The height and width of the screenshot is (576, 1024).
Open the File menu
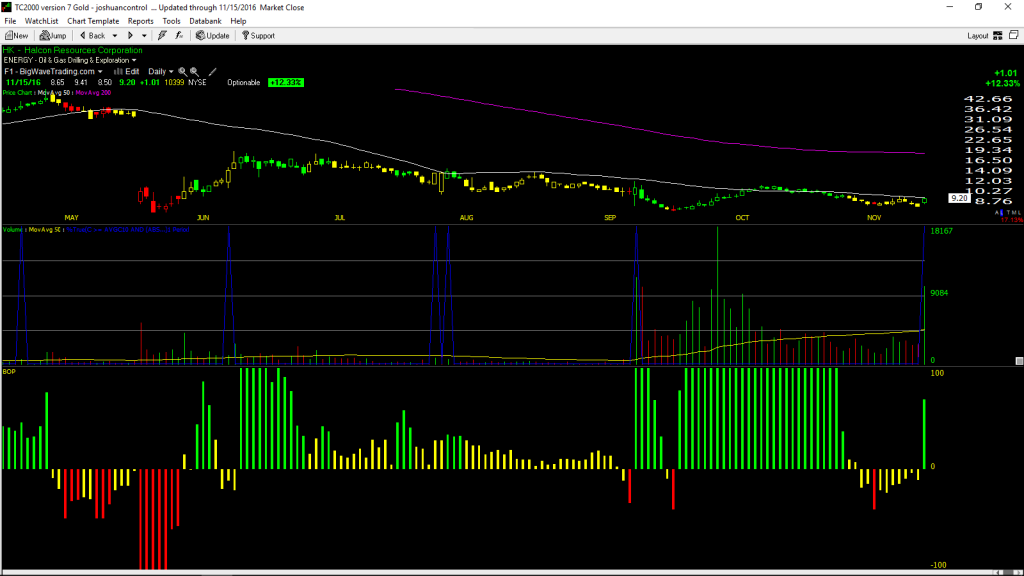10,21
